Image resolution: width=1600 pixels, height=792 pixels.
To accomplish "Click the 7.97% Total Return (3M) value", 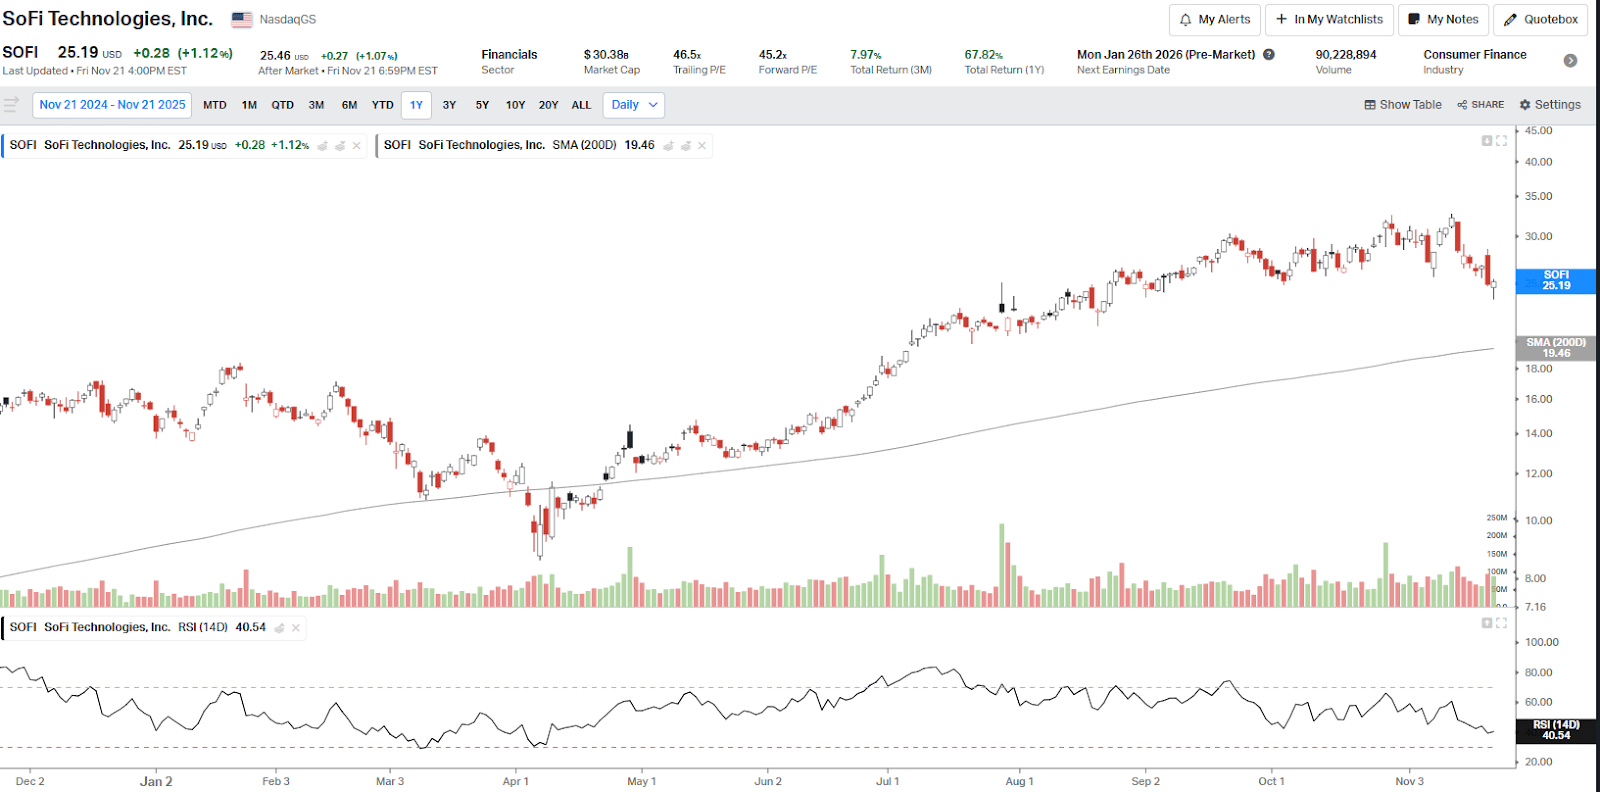I will click(866, 55).
